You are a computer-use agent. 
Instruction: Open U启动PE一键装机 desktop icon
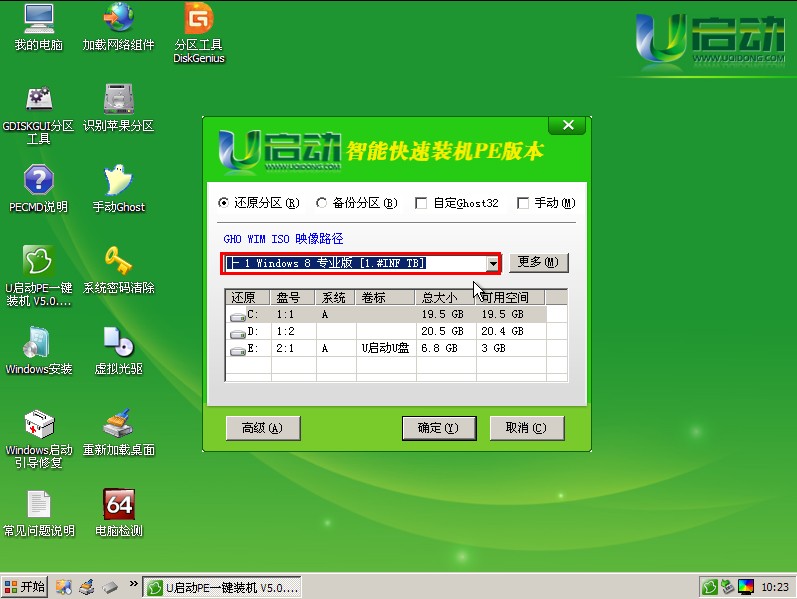pyautogui.click(x=39, y=276)
